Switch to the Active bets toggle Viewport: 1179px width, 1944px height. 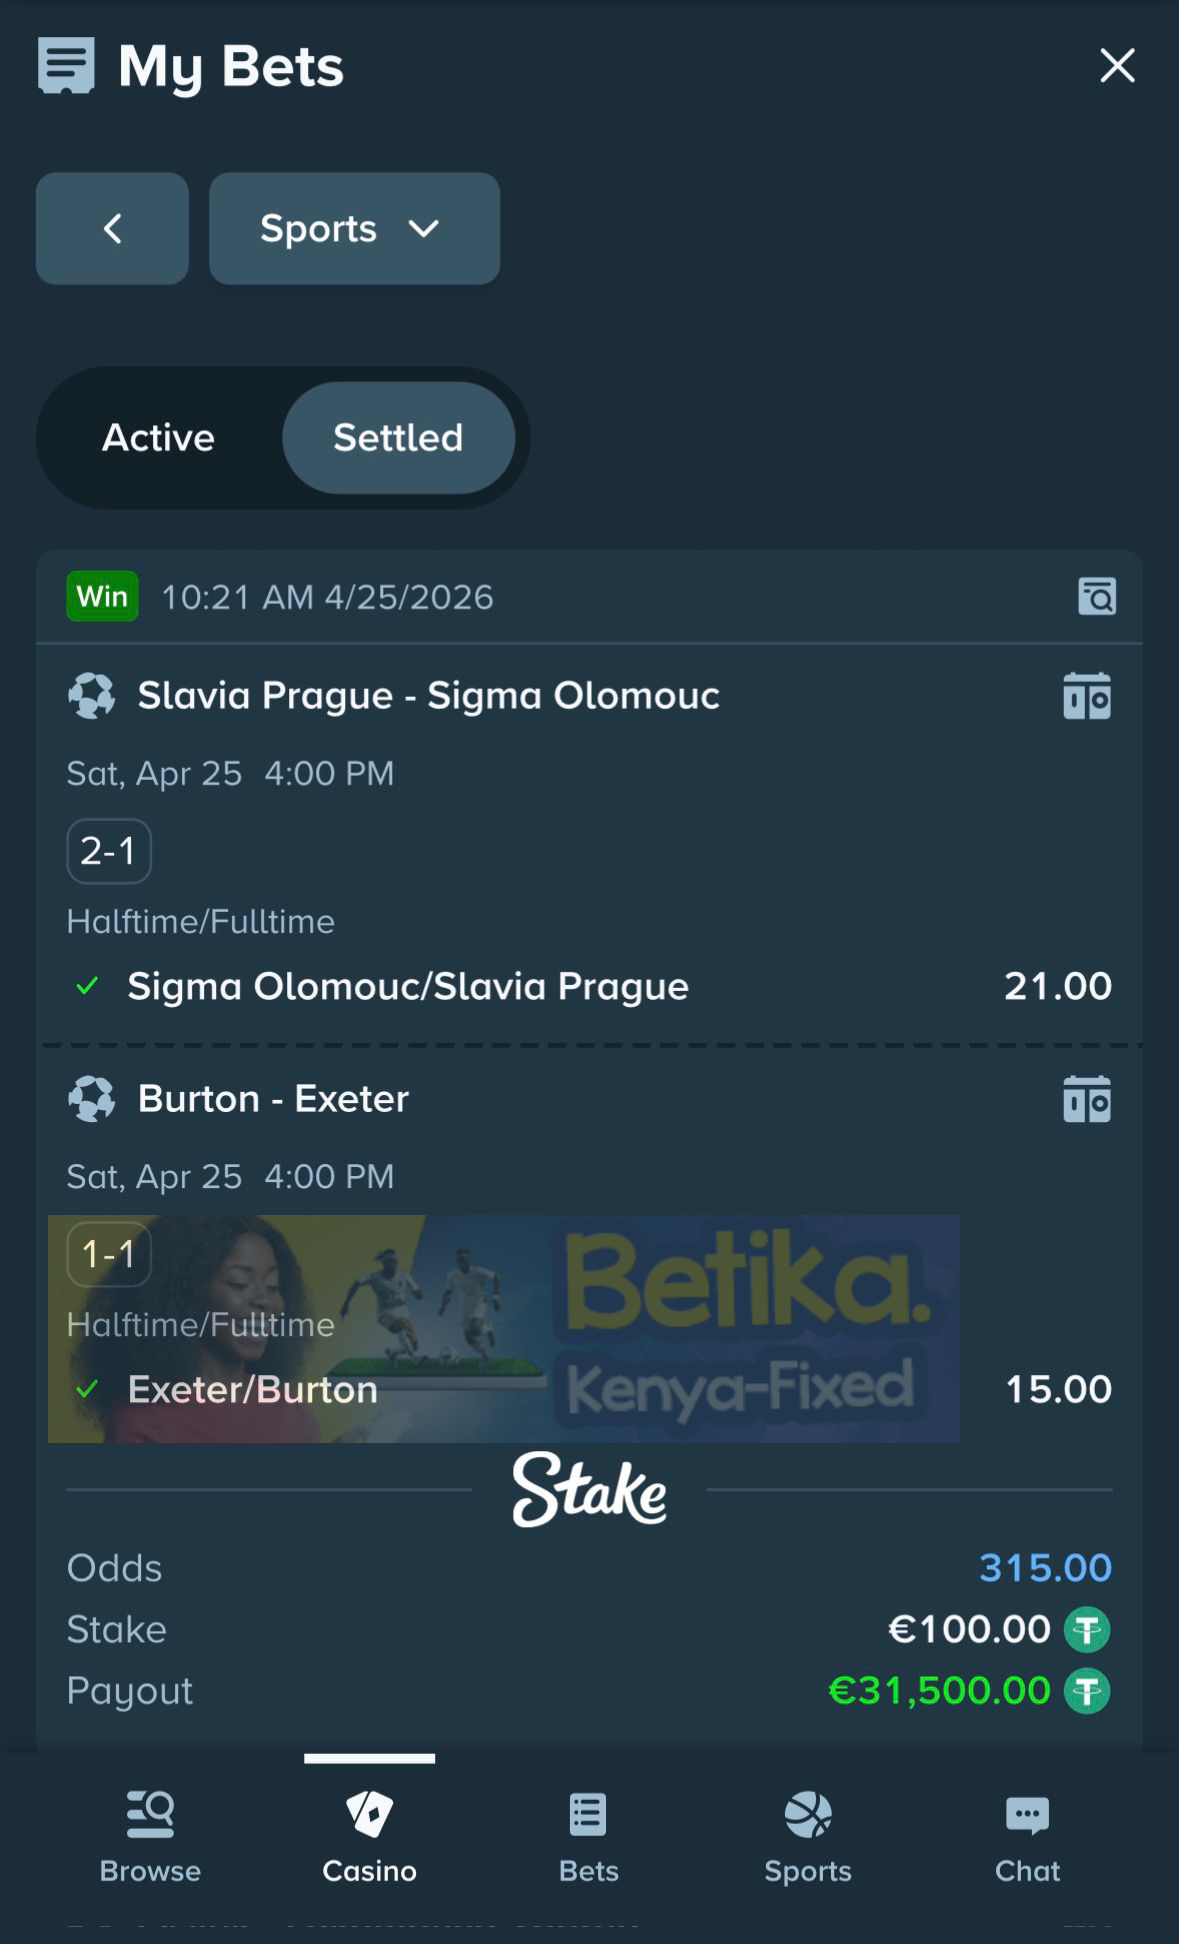[x=157, y=437]
